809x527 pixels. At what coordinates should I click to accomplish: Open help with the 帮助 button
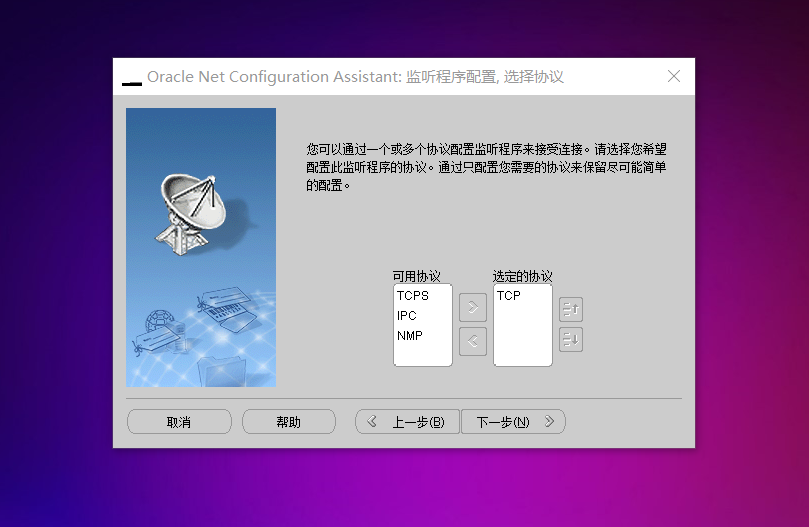point(289,422)
